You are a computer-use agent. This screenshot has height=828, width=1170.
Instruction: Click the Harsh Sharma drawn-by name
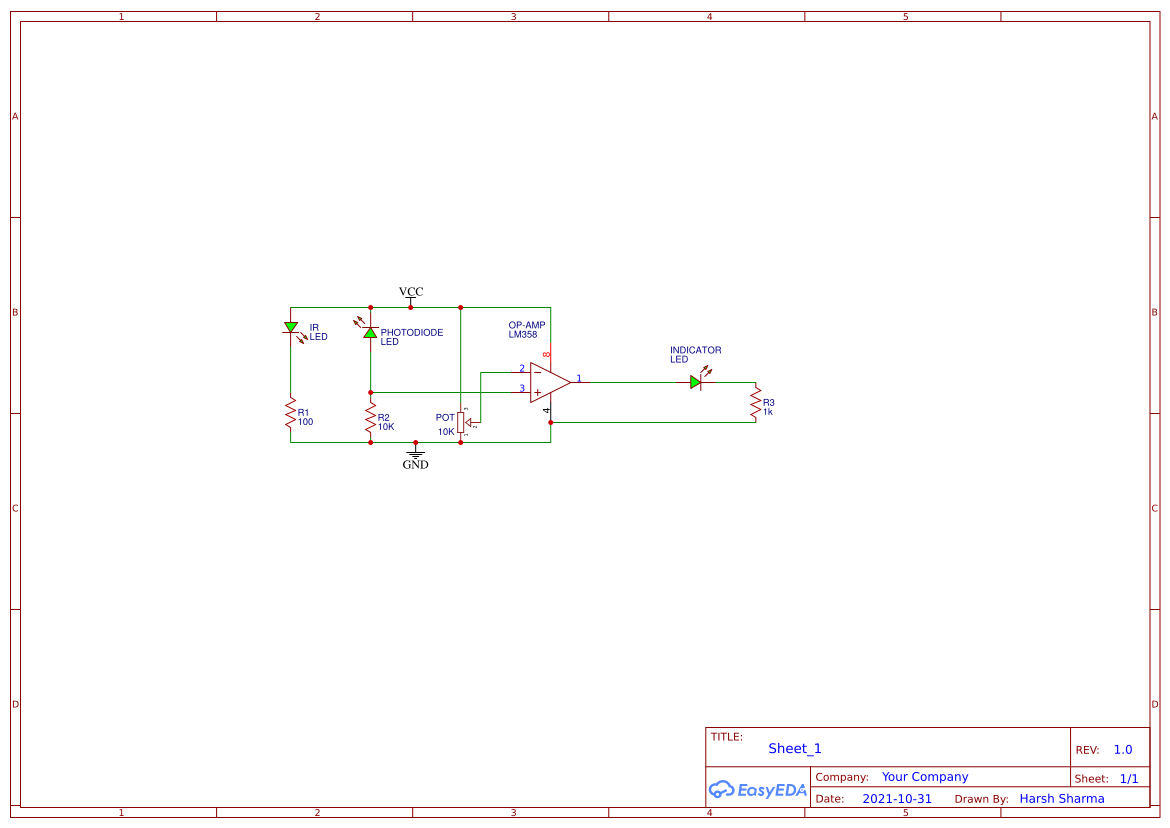1062,799
